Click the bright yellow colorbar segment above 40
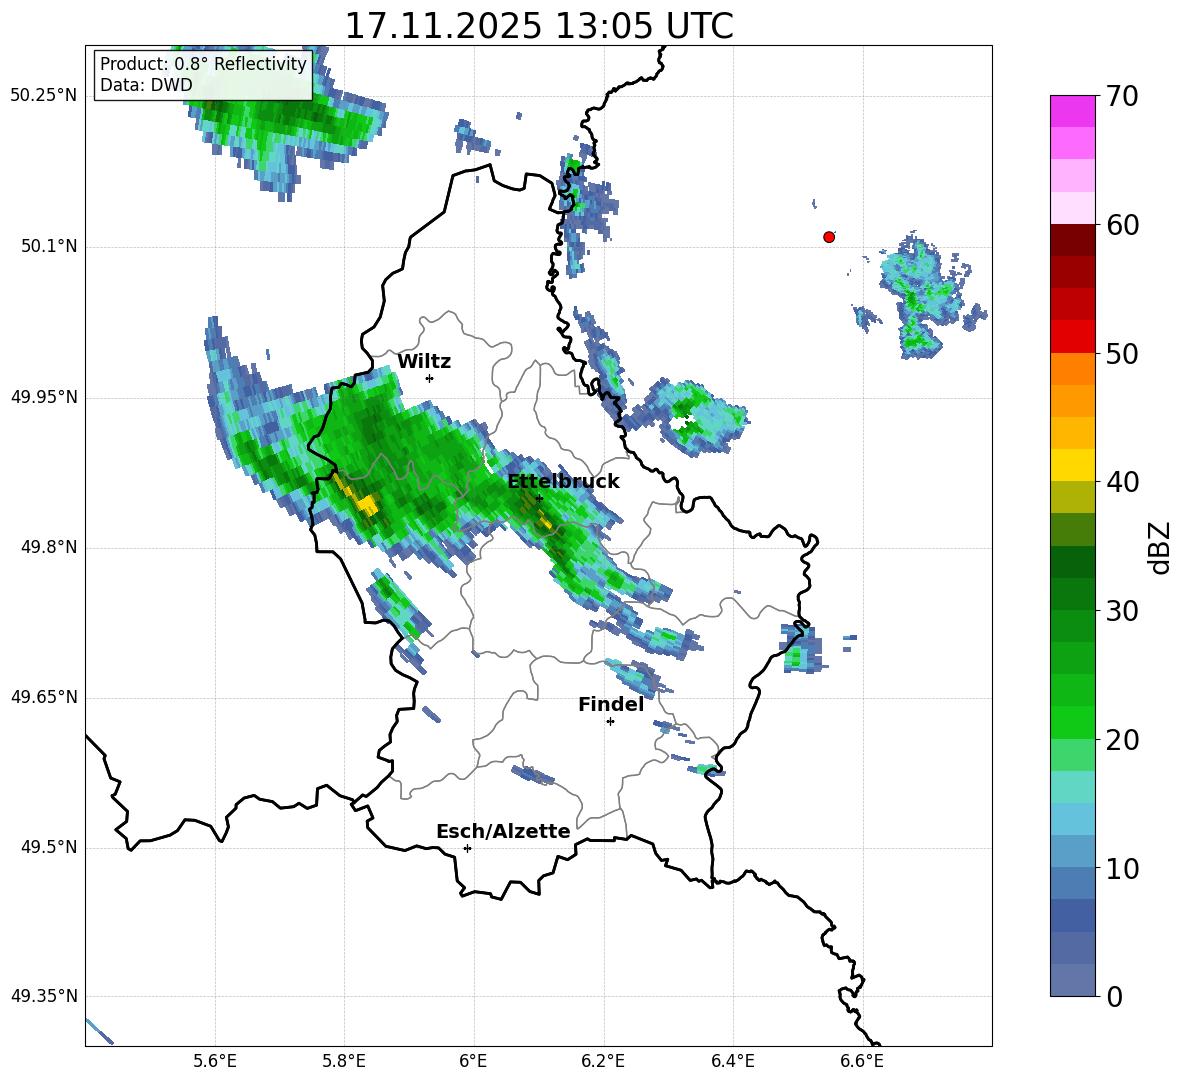The width and height of the screenshot is (1184, 1081). click(1072, 465)
